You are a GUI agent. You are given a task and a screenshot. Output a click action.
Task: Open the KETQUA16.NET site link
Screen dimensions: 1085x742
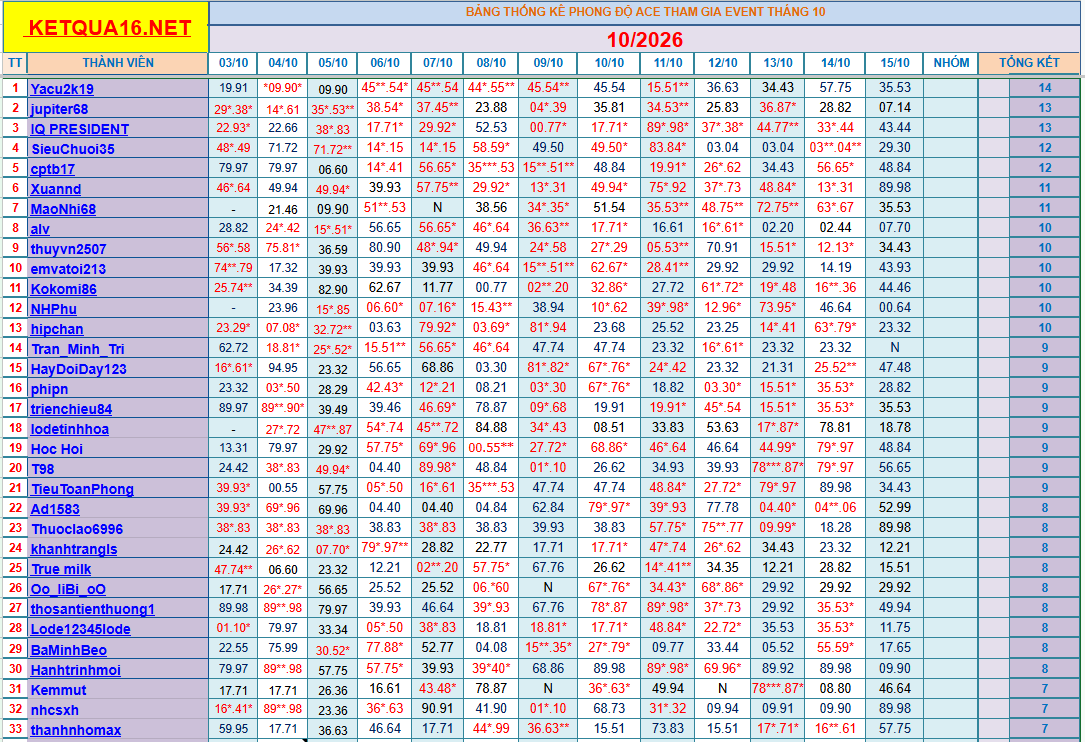point(109,28)
